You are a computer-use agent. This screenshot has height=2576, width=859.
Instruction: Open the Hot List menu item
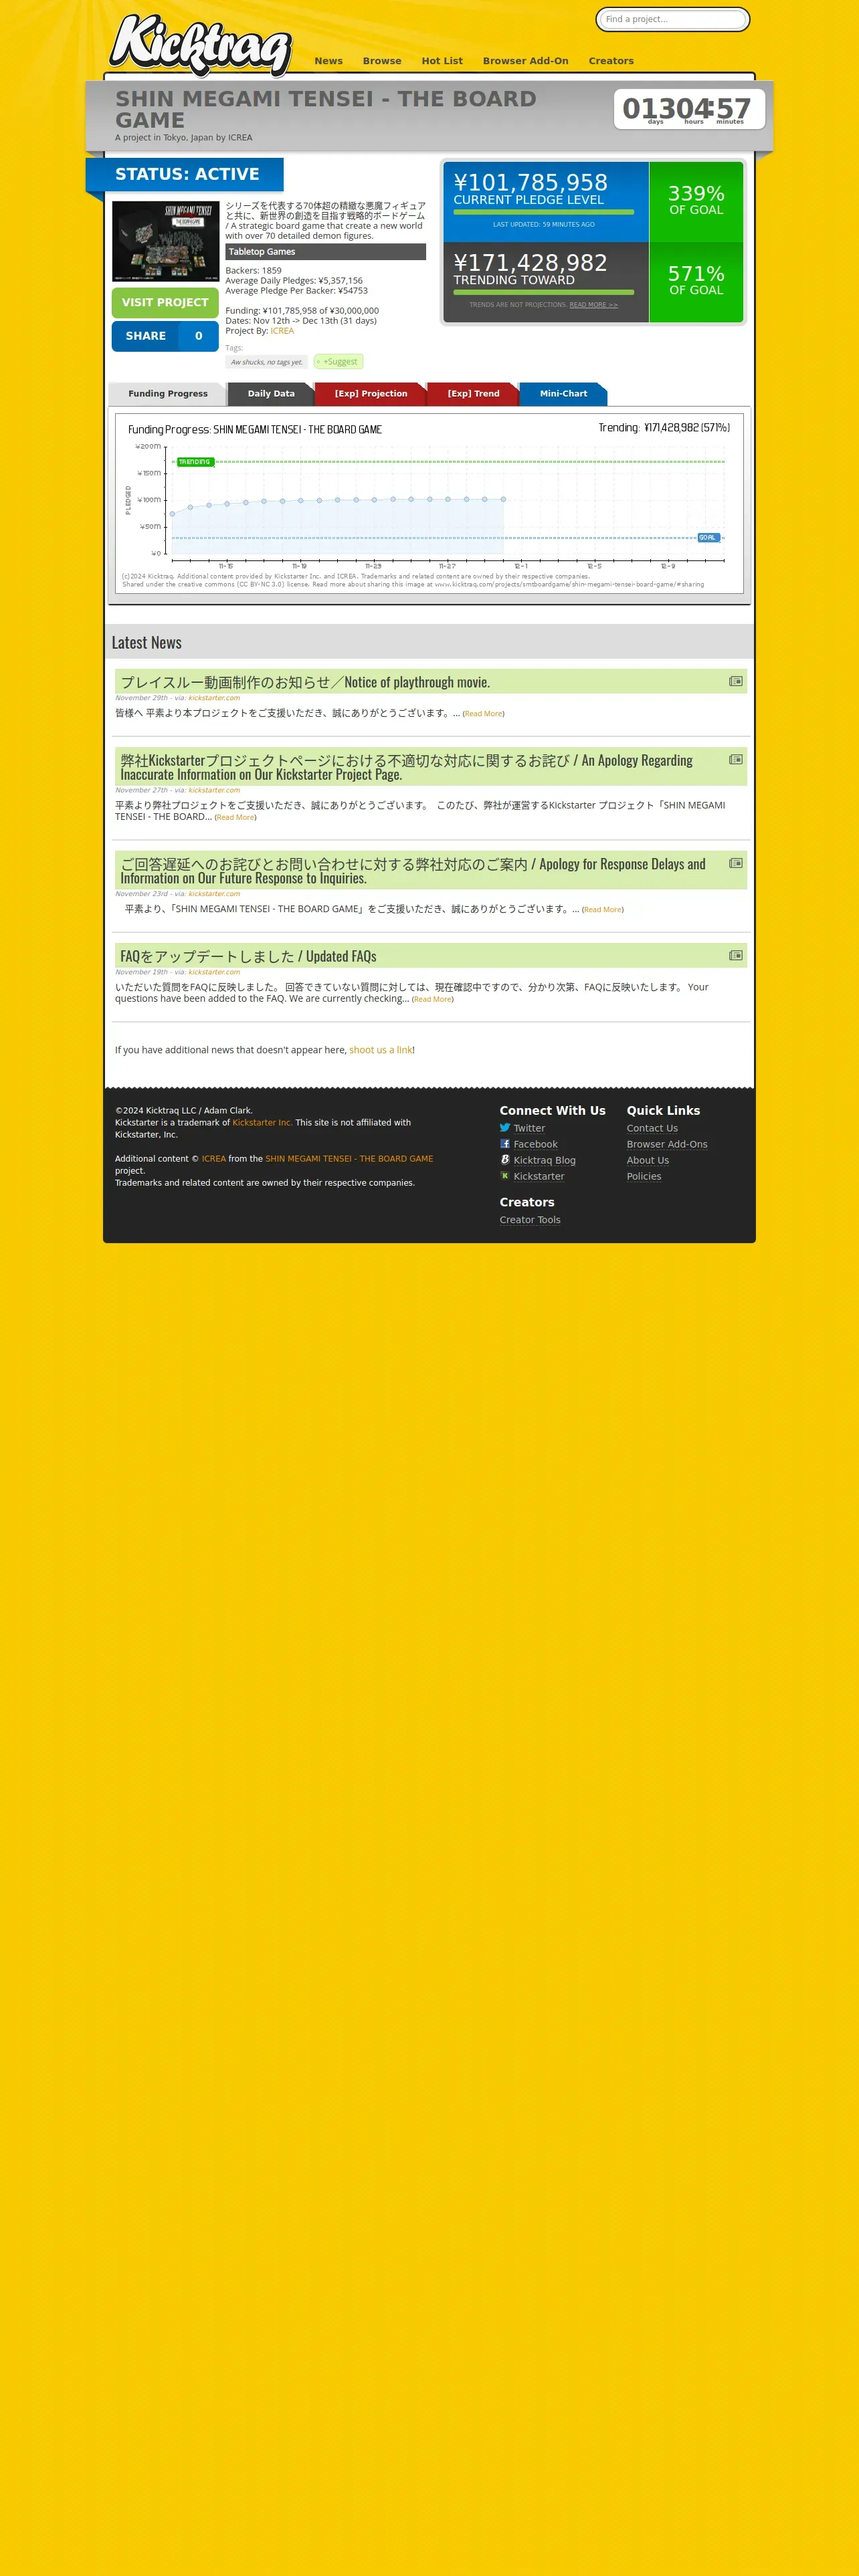pyautogui.click(x=442, y=61)
